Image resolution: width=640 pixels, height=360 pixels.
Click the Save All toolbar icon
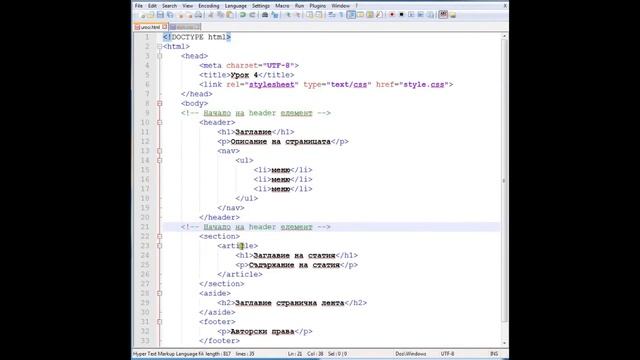click(x=170, y=15)
